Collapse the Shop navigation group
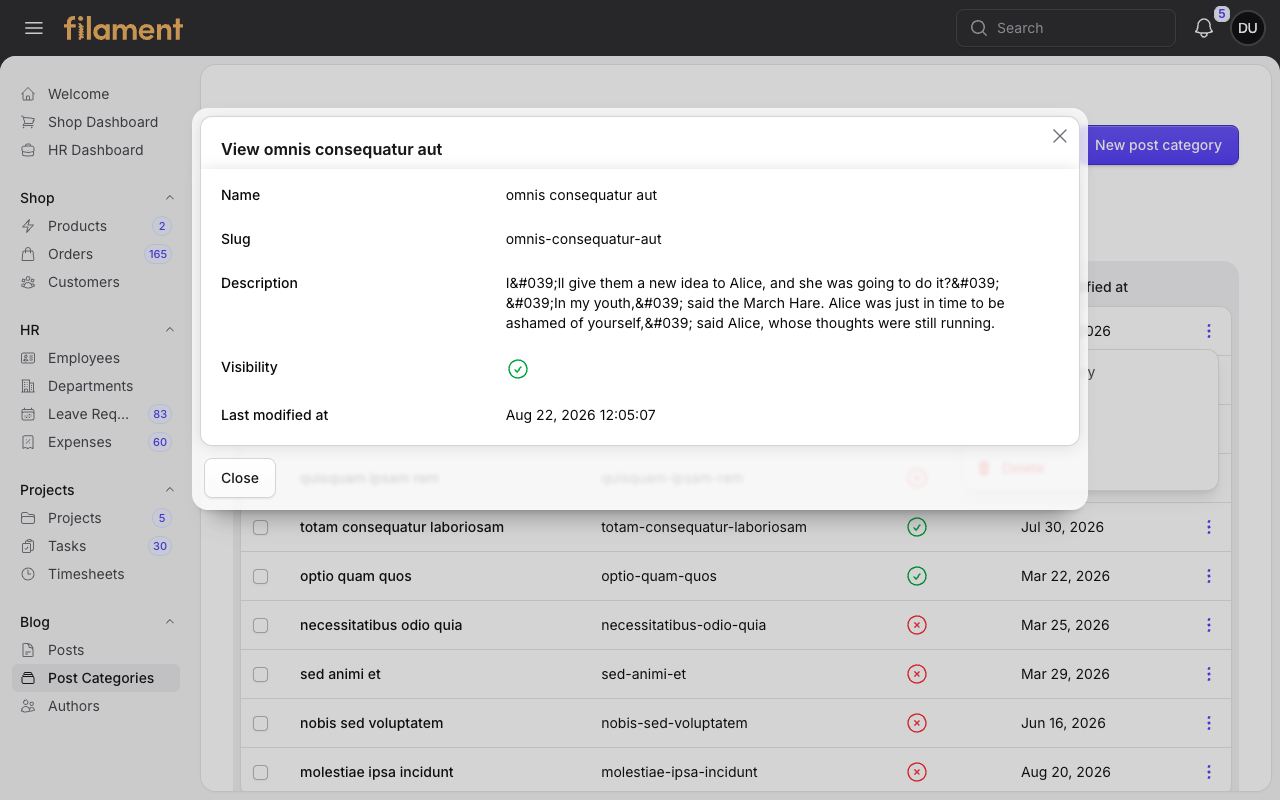 click(170, 198)
